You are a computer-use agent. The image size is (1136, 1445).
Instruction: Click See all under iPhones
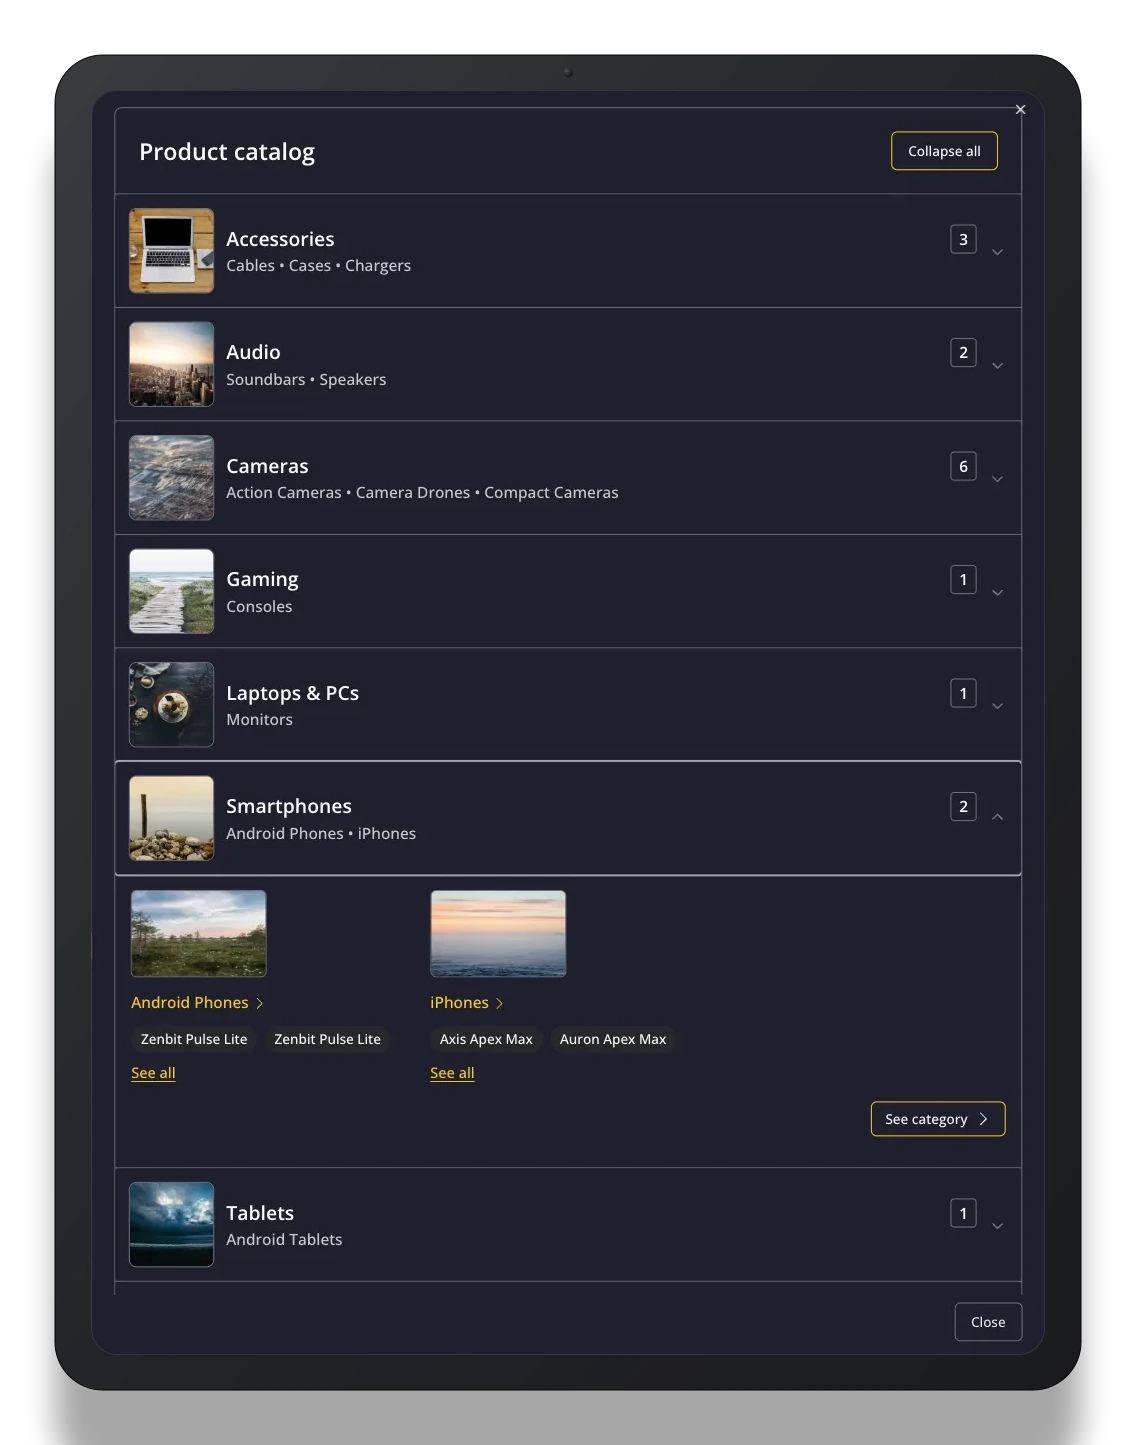click(x=452, y=1073)
